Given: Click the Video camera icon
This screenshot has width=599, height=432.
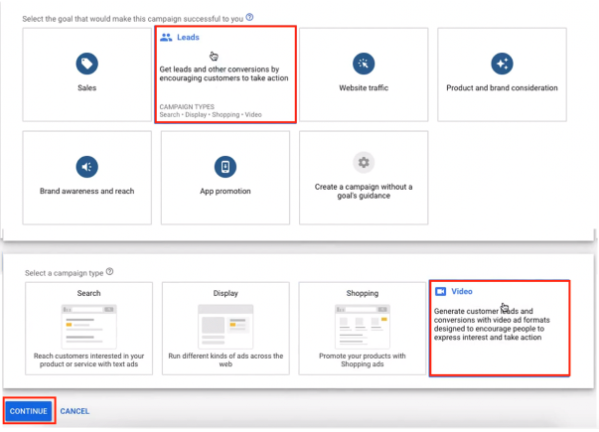Looking at the screenshot, I should pyautogui.click(x=440, y=291).
